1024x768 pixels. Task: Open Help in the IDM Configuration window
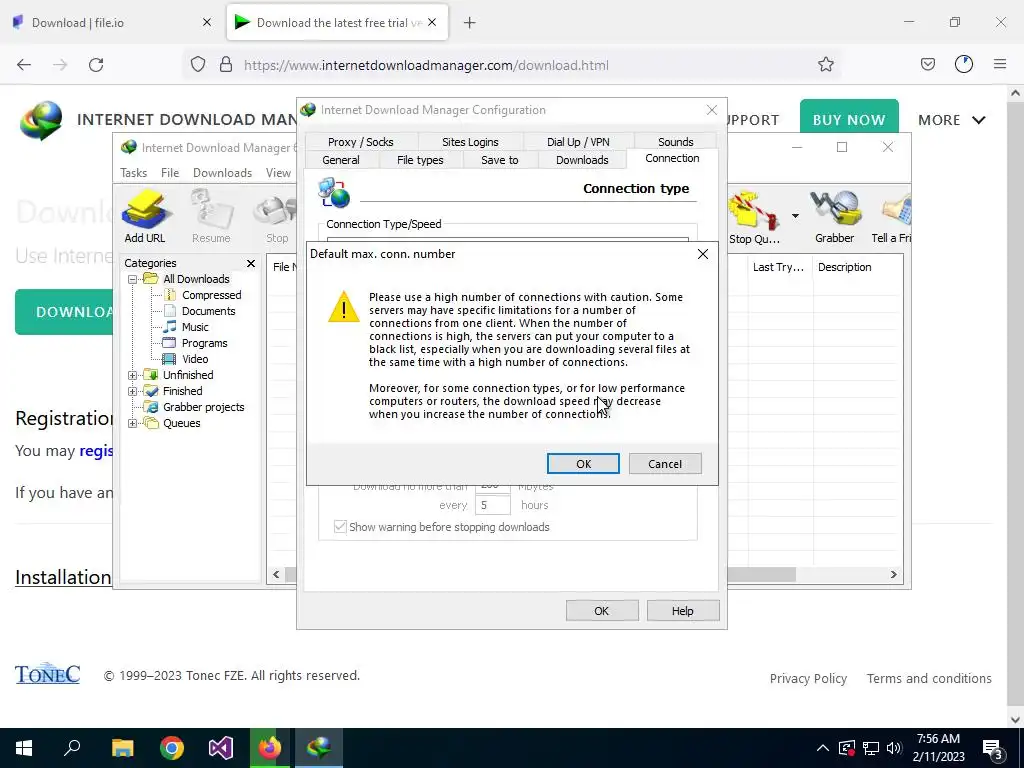[682, 611]
